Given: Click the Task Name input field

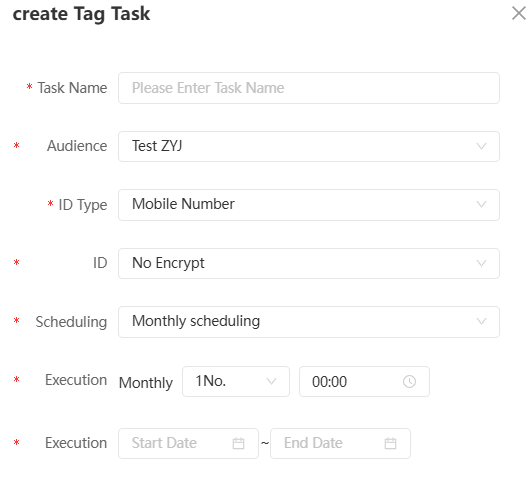Looking at the screenshot, I should 308,88.
